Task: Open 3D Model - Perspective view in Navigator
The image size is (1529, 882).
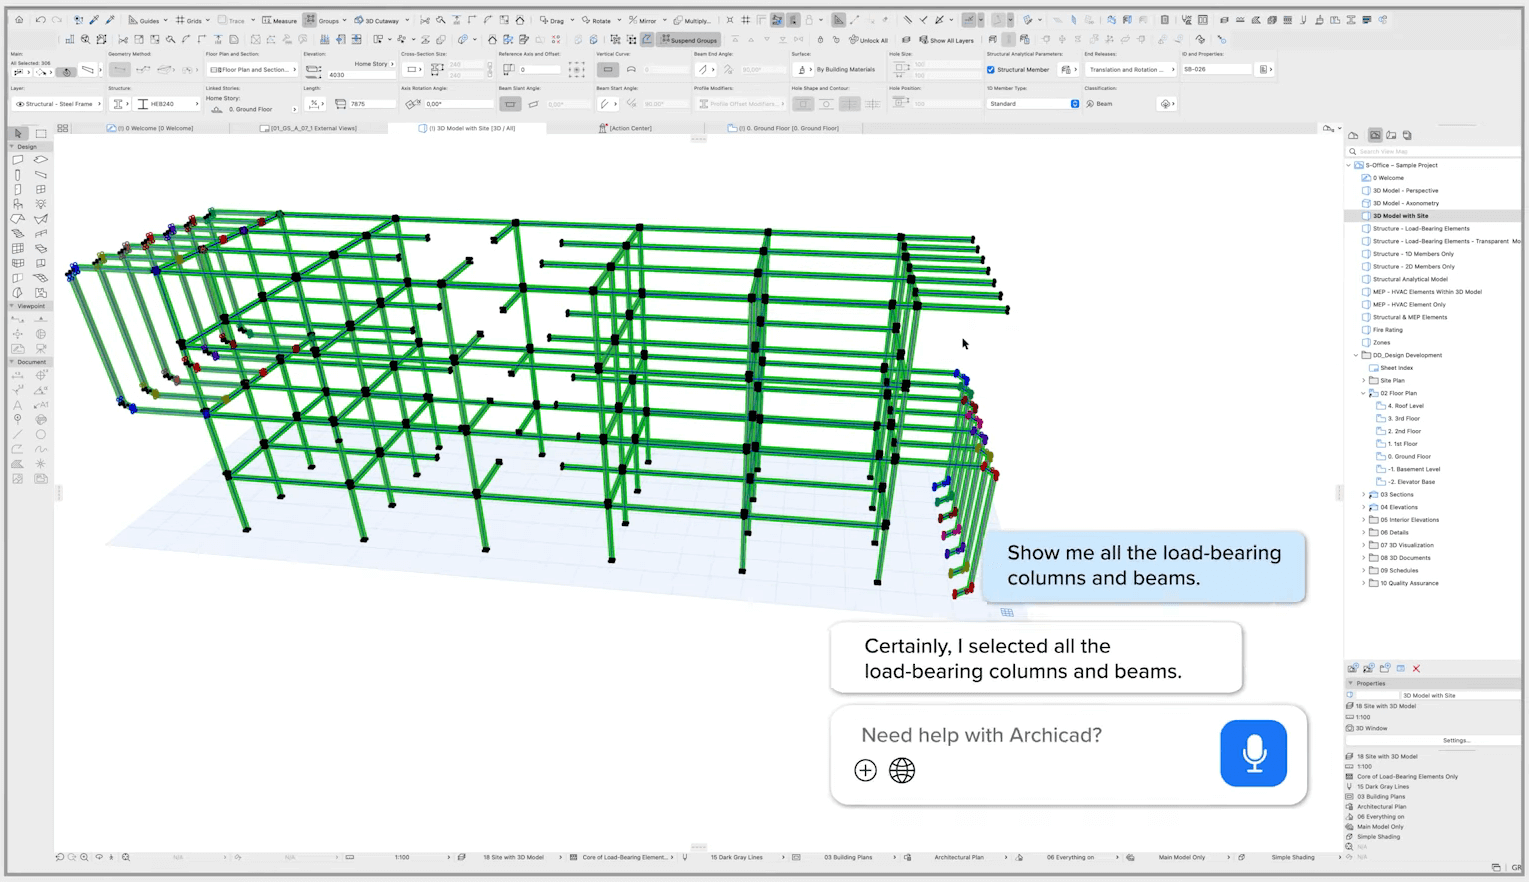Action: pos(1404,190)
